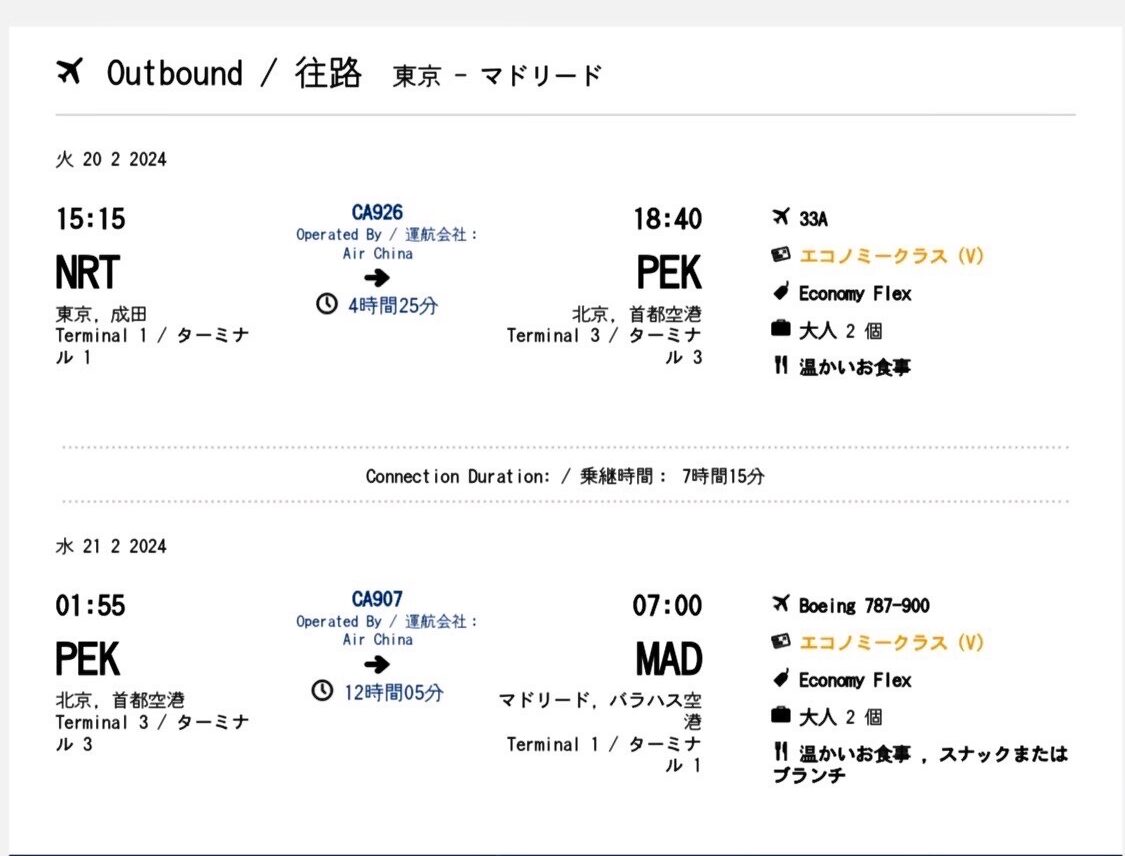Click the 07:00 arrival time
This screenshot has height=856, width=1125.
pos(667,606)
